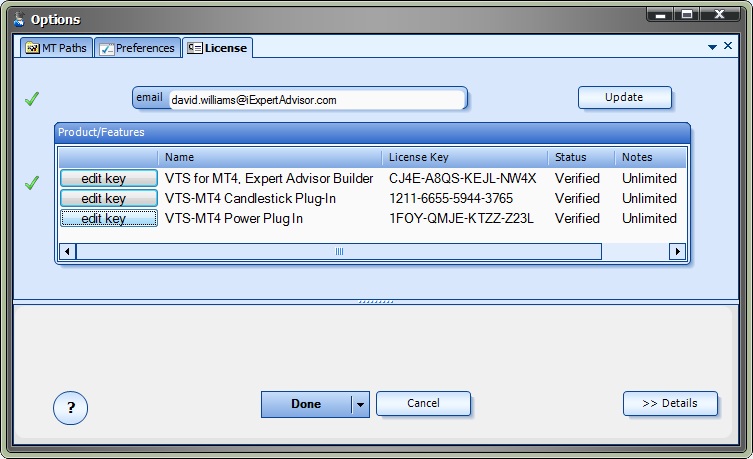This screenshot has height=459, width=753.
Task: Click the Done button
Action: tap(306, 404)
